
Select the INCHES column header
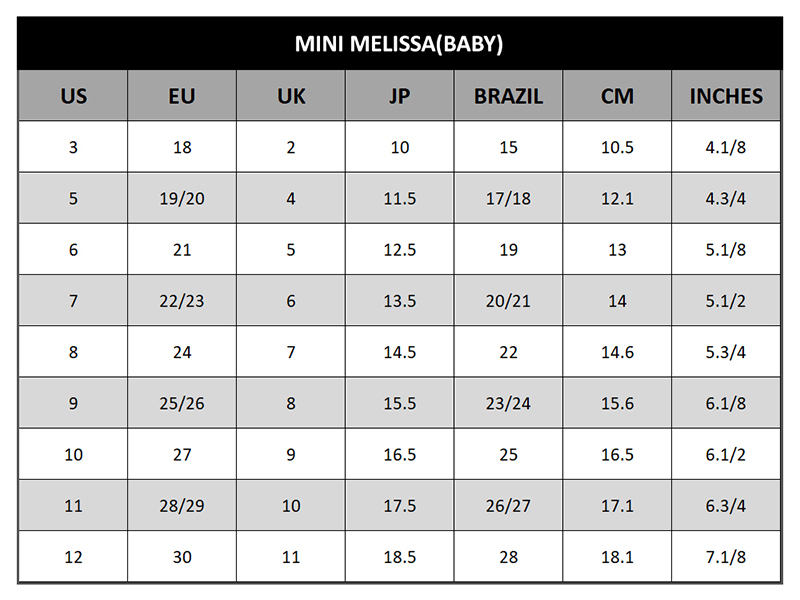(x=726, y=96)
